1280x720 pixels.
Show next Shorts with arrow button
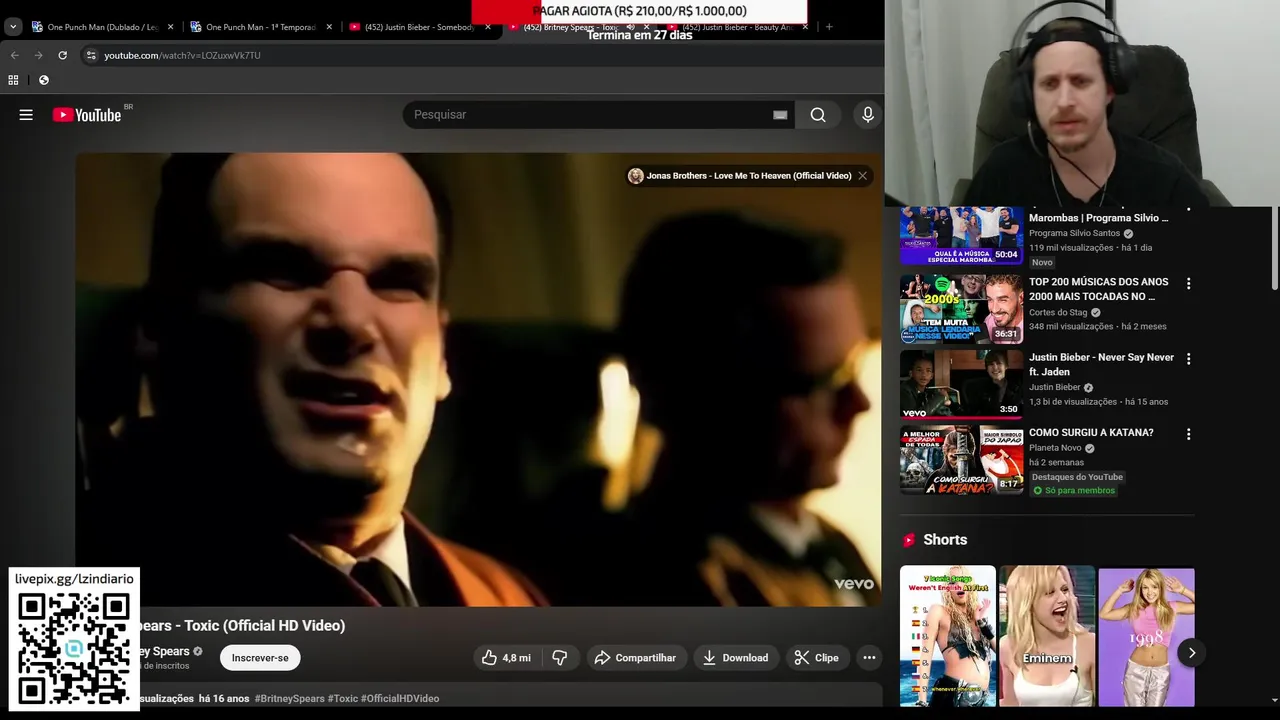[1191, 653]
